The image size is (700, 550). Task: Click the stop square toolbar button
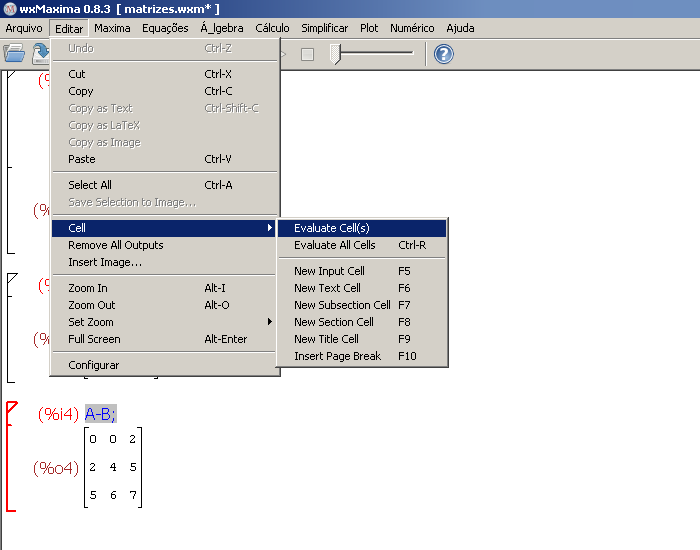(307, 54)
